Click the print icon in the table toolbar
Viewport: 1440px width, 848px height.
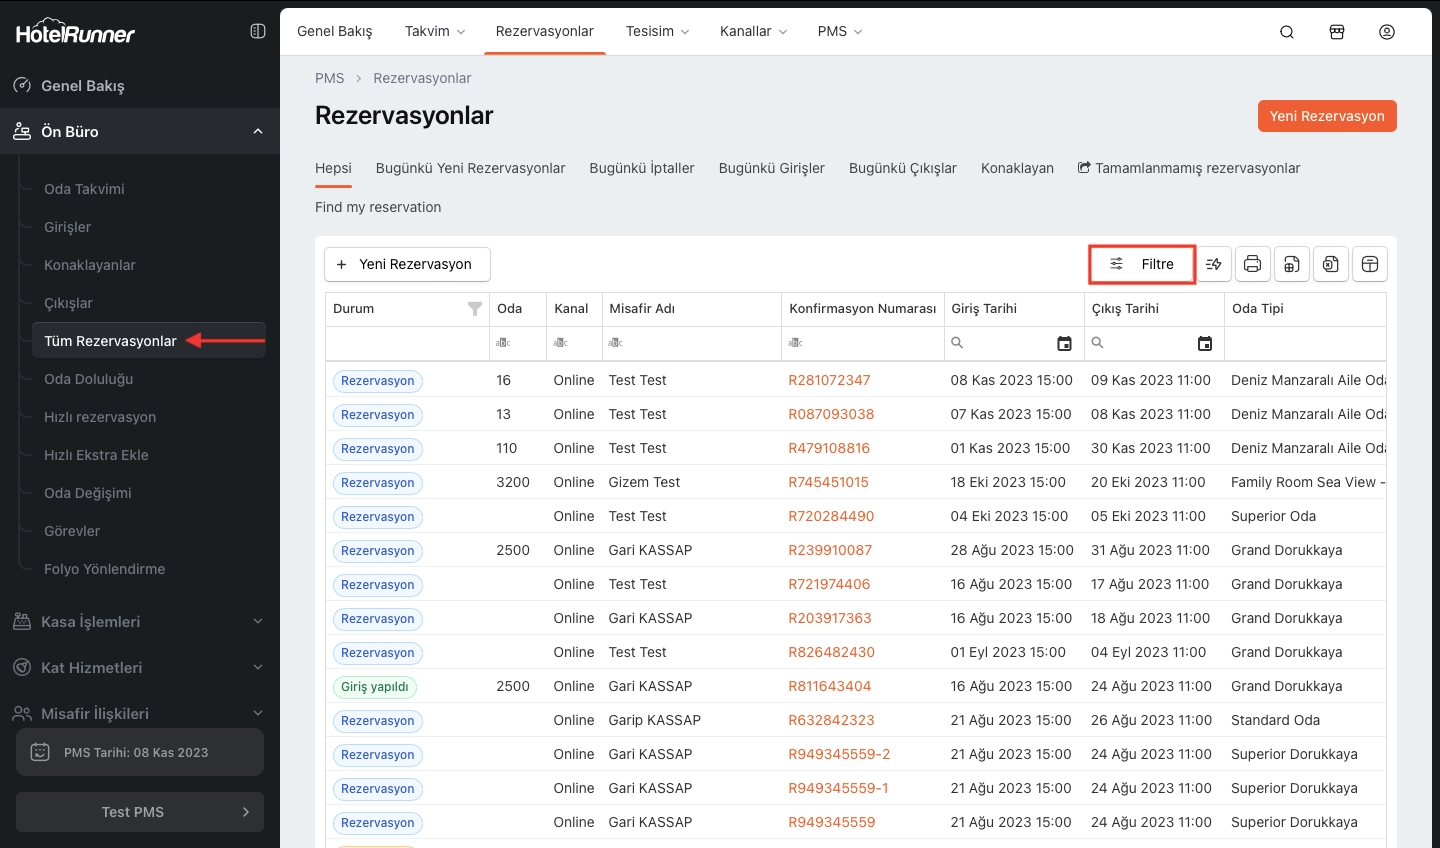[x=1252, y=264]
